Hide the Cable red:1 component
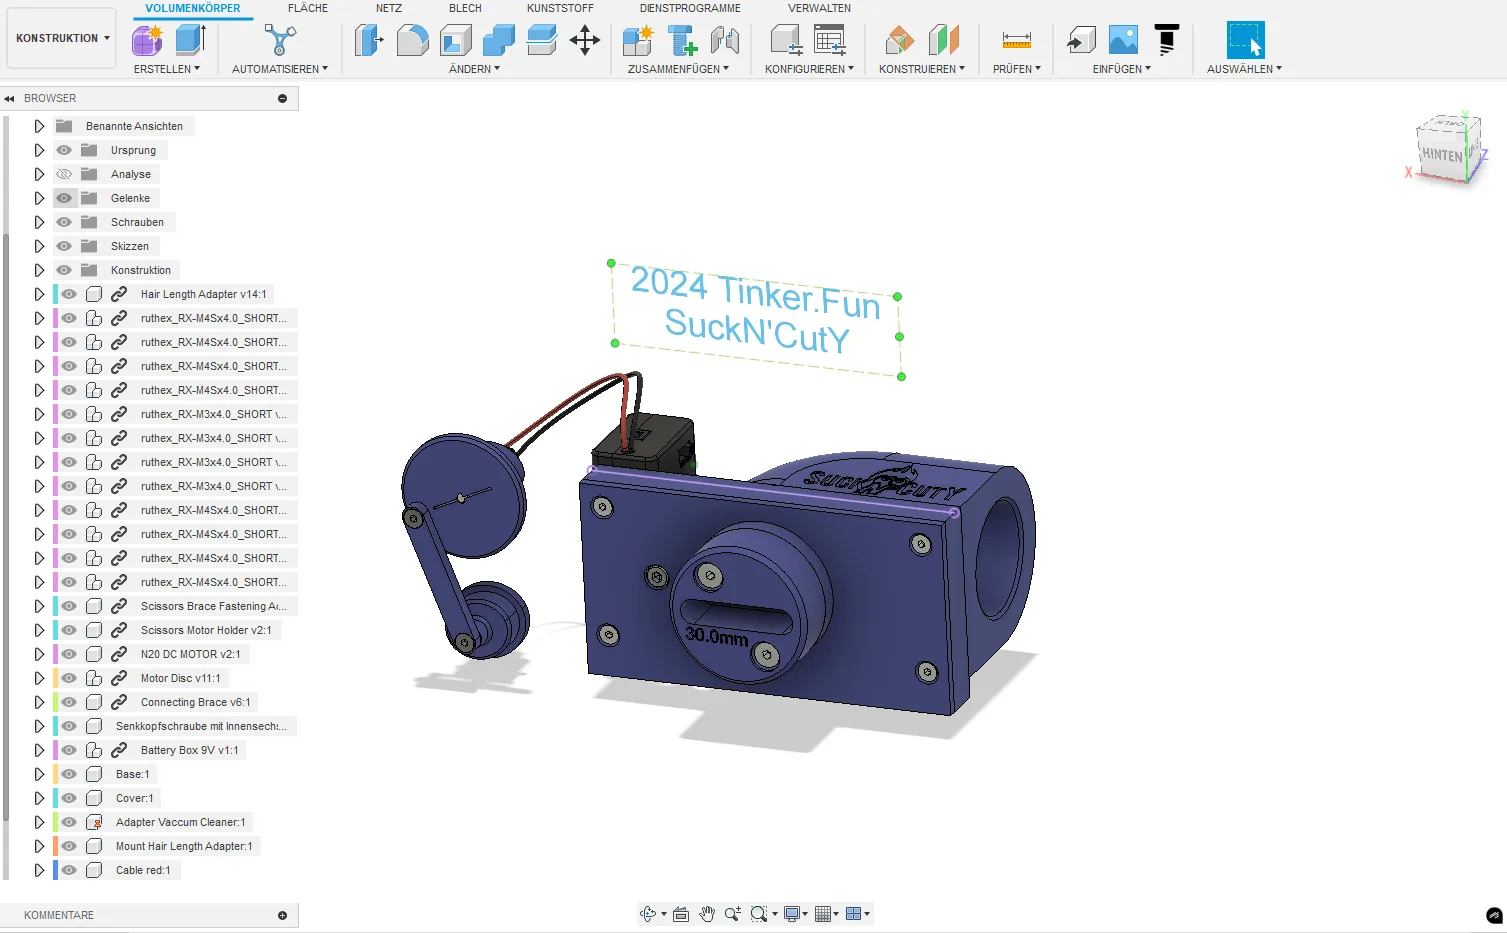Screen dimensions: 1507x933 [69, 870]
